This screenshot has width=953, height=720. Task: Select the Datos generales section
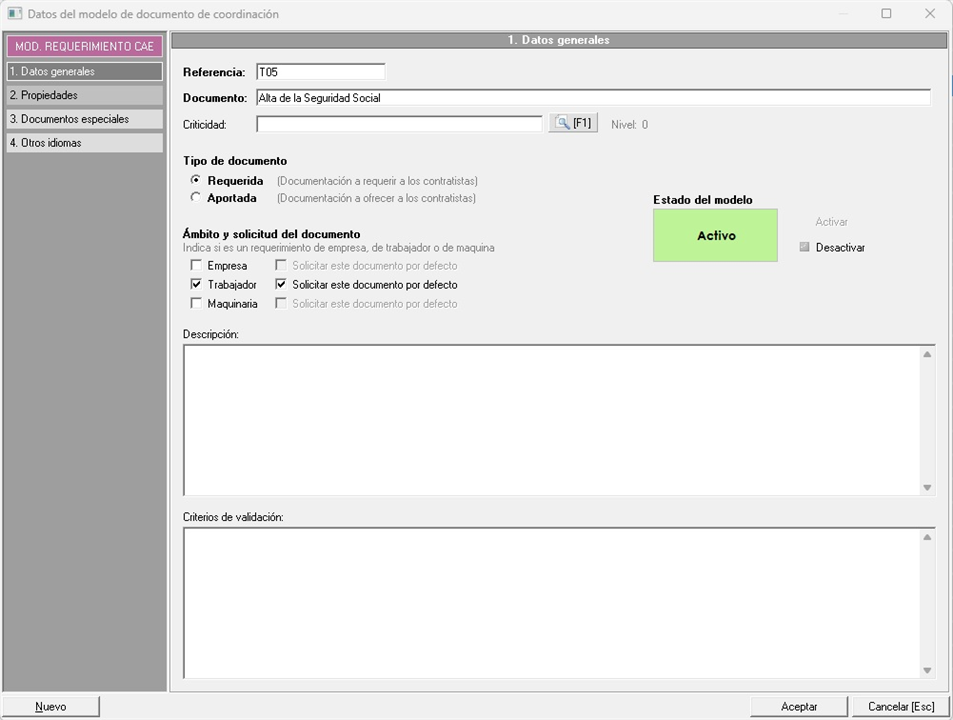tap(84, 72)
